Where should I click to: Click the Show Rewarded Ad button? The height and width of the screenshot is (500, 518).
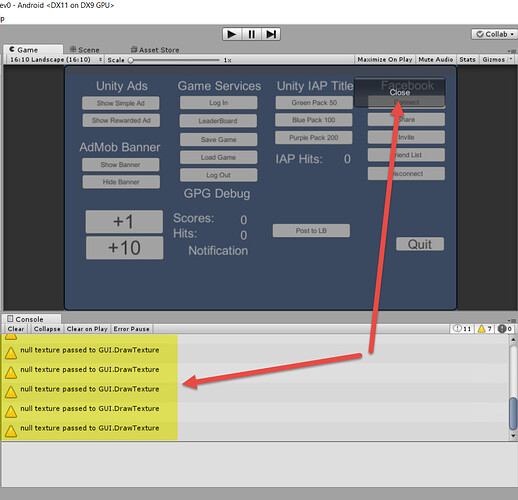click(121, 120)
